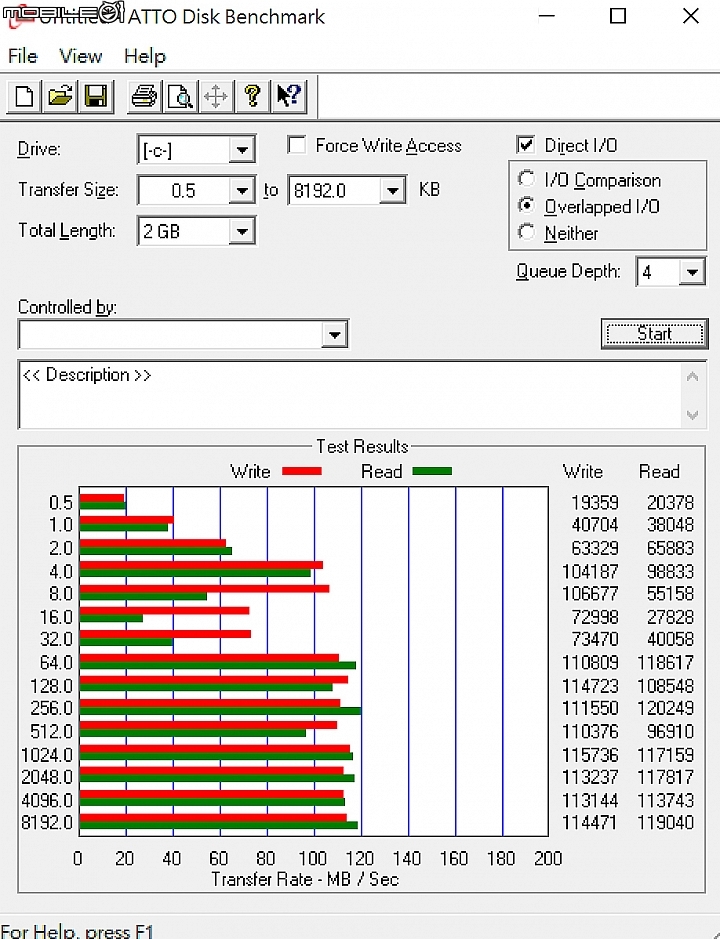Click the Write value 115736
Viewport: 720px width, 939px height.
(590, 755)
